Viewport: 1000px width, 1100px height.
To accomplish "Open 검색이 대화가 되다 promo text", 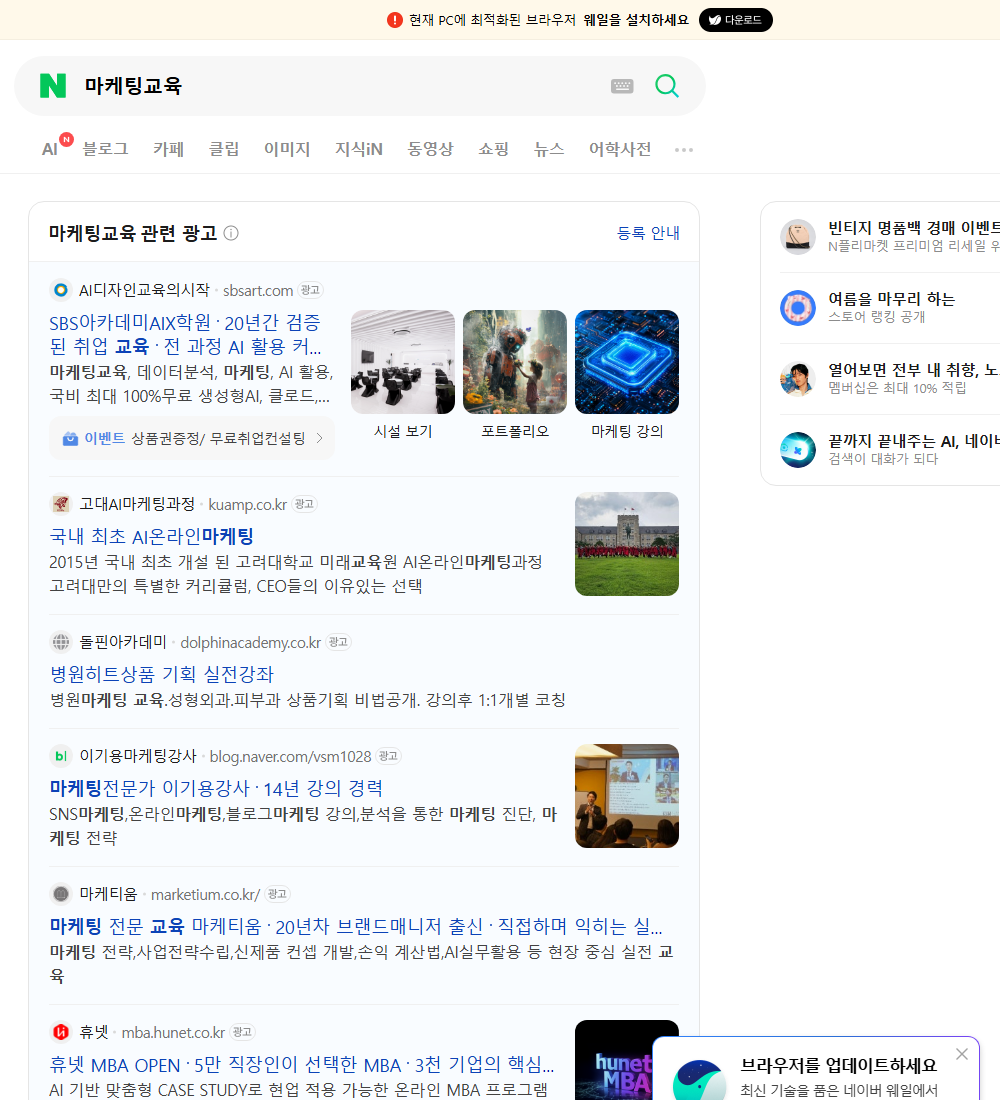I will pos(883,458).
